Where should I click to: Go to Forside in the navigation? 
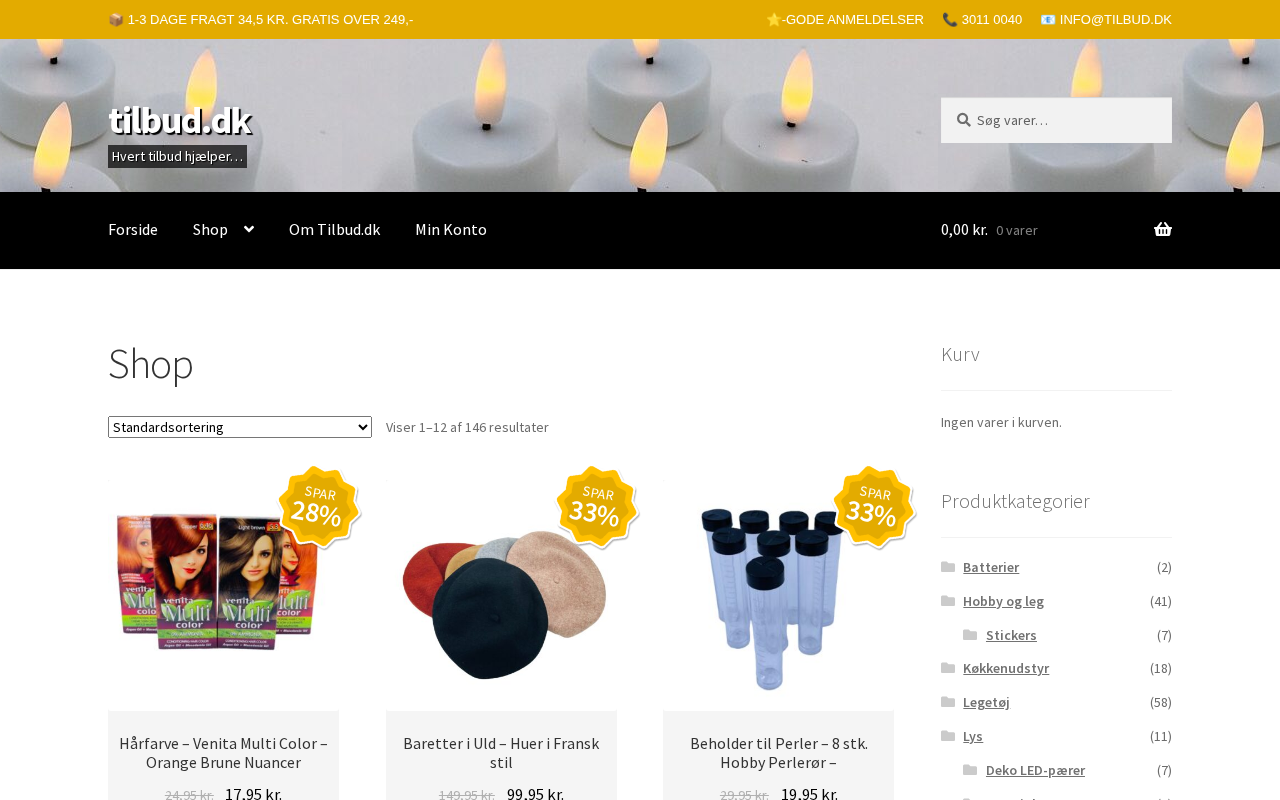click(x=133, y=230)
